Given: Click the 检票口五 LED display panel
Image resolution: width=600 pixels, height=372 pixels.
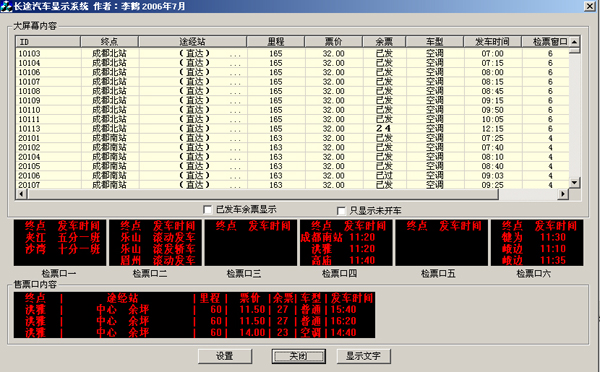Looking at the screenshot, I should pyautogui.click(x=442, y=243).
